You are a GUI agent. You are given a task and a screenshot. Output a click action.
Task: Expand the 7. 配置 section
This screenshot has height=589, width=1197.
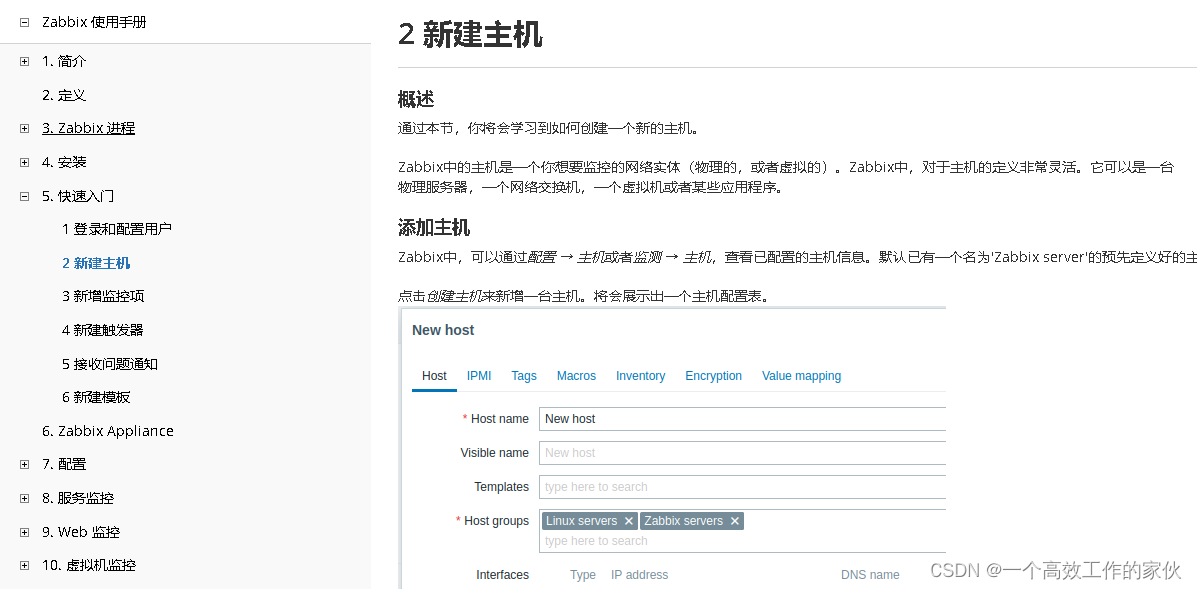coord(24,465)
